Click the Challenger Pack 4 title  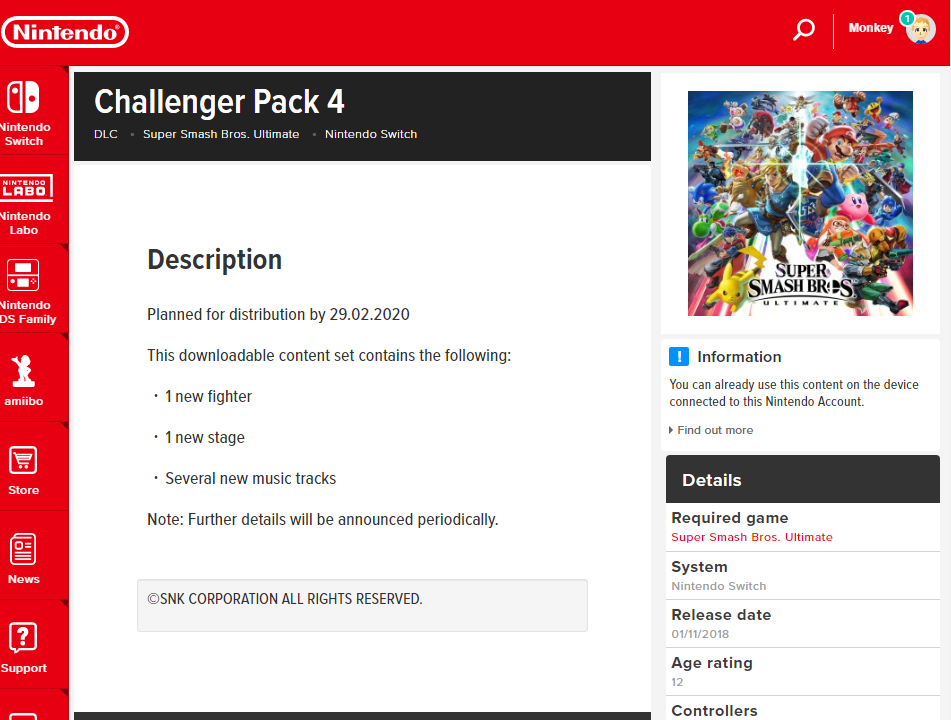point(219,102)
